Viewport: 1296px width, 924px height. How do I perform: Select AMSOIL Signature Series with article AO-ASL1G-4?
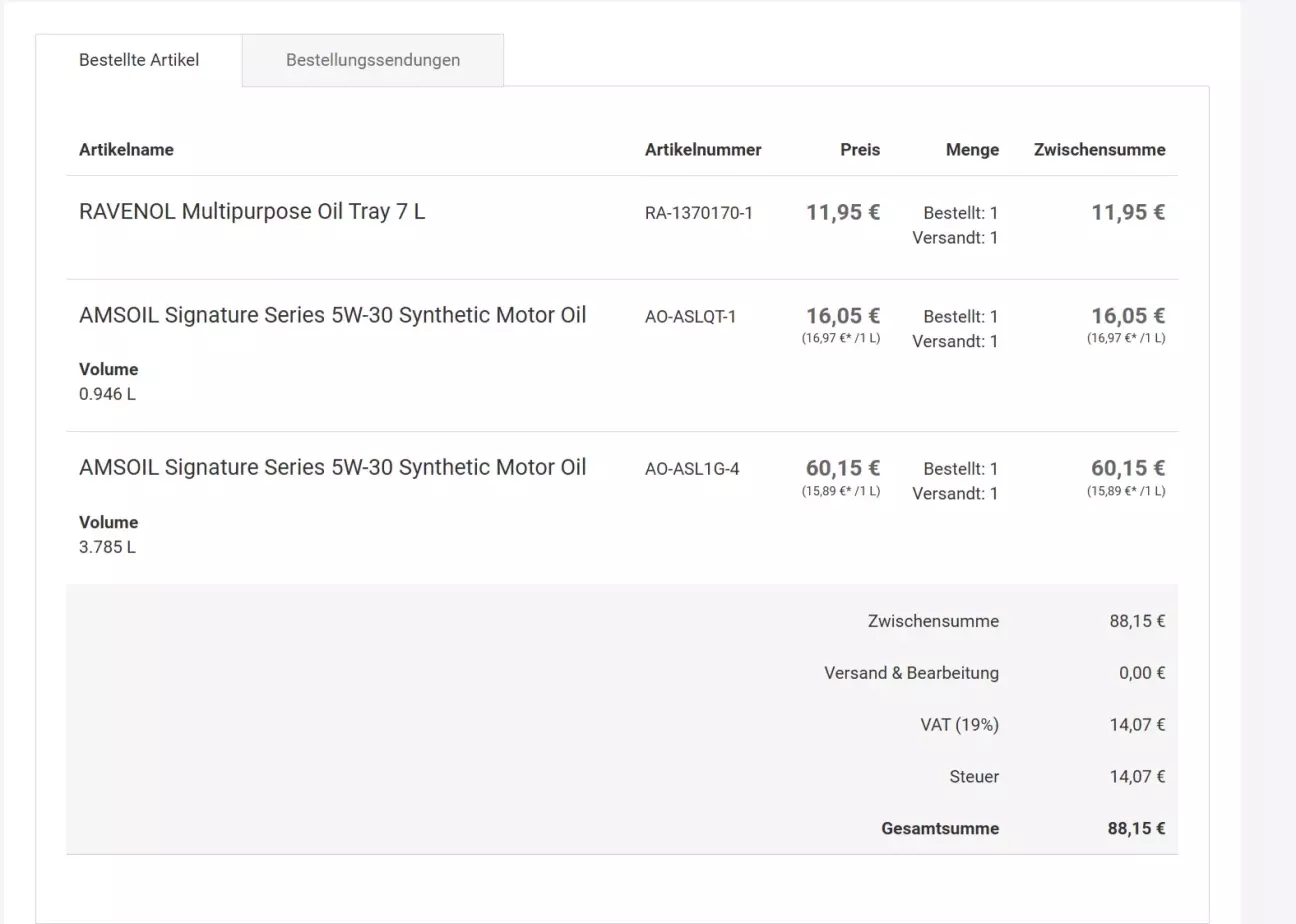click(x=332, y=468)
